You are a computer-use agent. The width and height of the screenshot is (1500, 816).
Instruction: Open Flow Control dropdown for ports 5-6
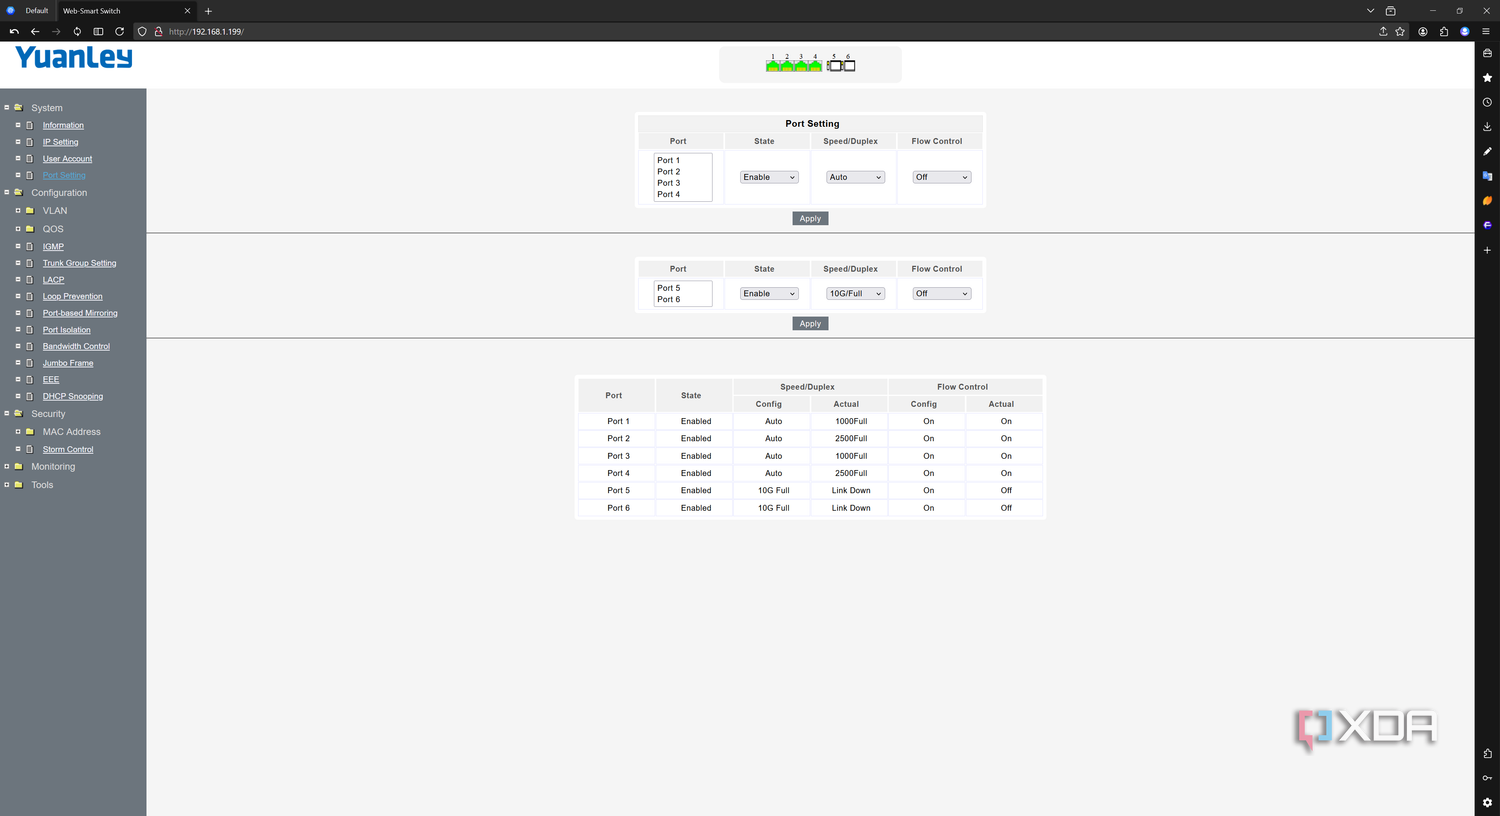[x=942, y=294]
